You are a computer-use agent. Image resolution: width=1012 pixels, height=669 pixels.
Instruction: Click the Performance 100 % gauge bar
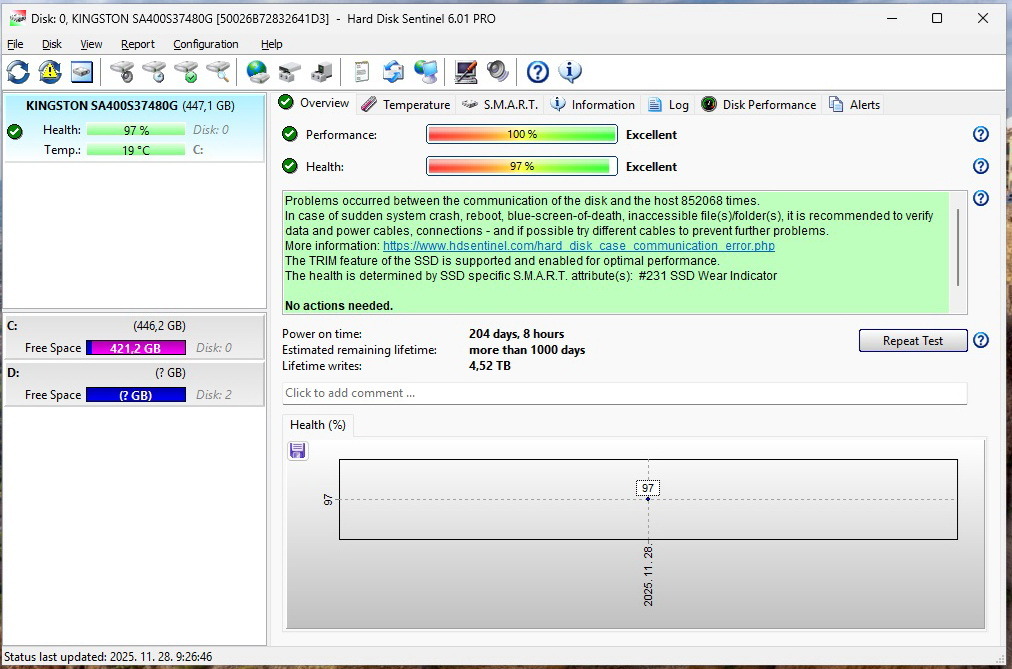pyautogui.click(x=521, y=134)
